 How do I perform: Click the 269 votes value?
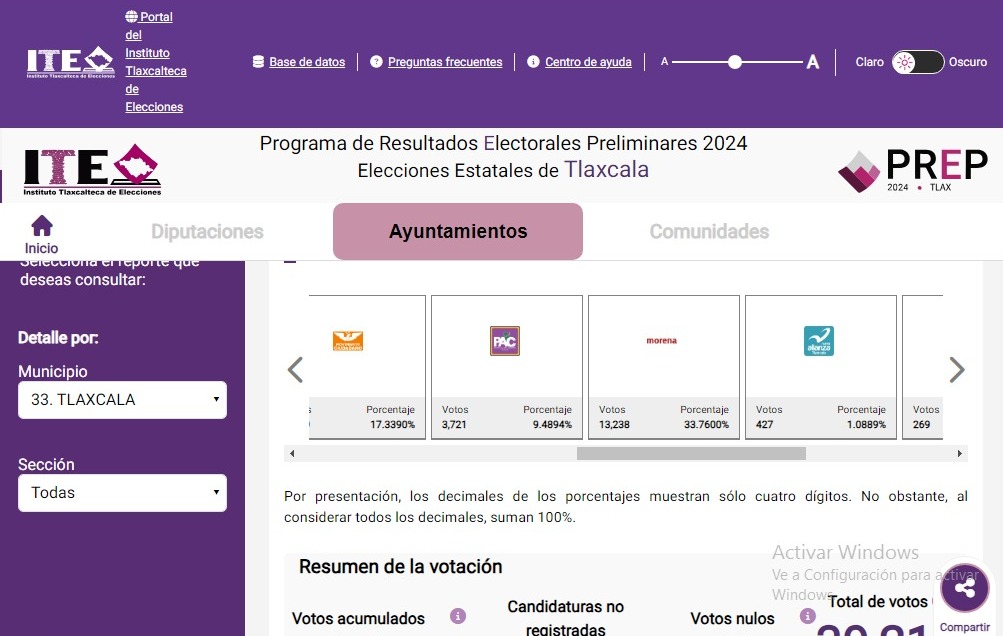pyautogui.click(x=921, y=424)
